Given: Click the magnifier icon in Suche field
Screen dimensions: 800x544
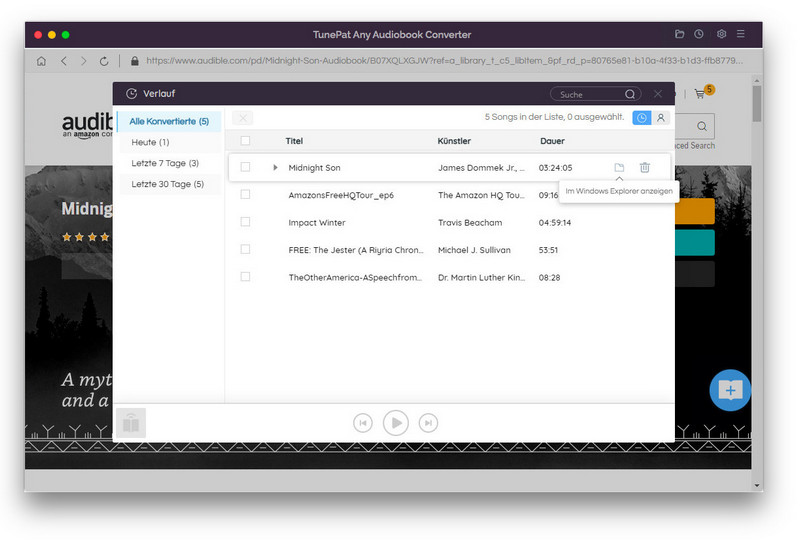Looking at the screenshot, I should click(x=630, y=94).
